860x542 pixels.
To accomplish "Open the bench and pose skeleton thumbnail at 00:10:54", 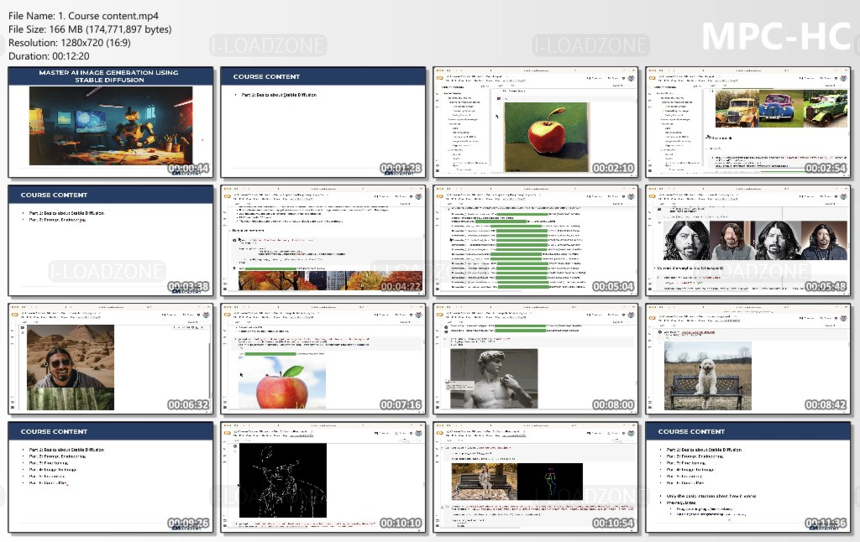I will (536, 477).
